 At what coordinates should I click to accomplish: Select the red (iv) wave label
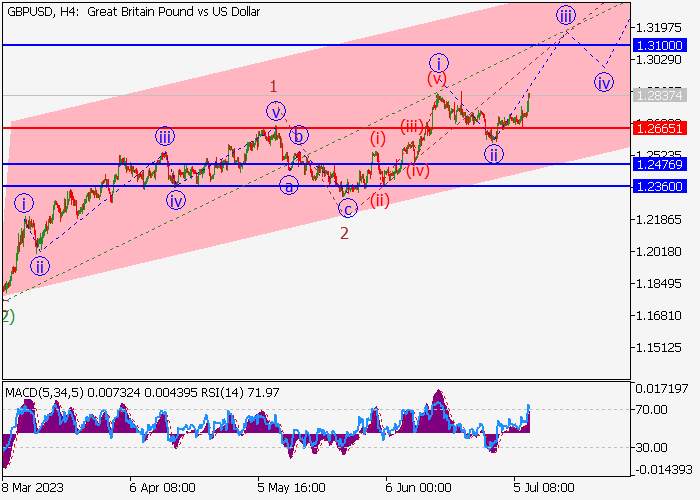[x=418, y=170]
